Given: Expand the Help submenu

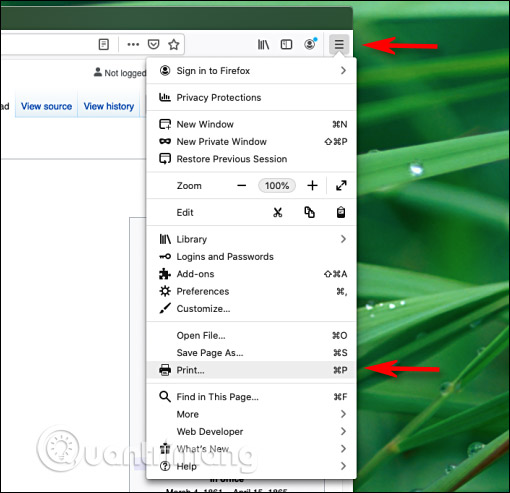Looking at the screenshot, I should (x=252, y=466).
